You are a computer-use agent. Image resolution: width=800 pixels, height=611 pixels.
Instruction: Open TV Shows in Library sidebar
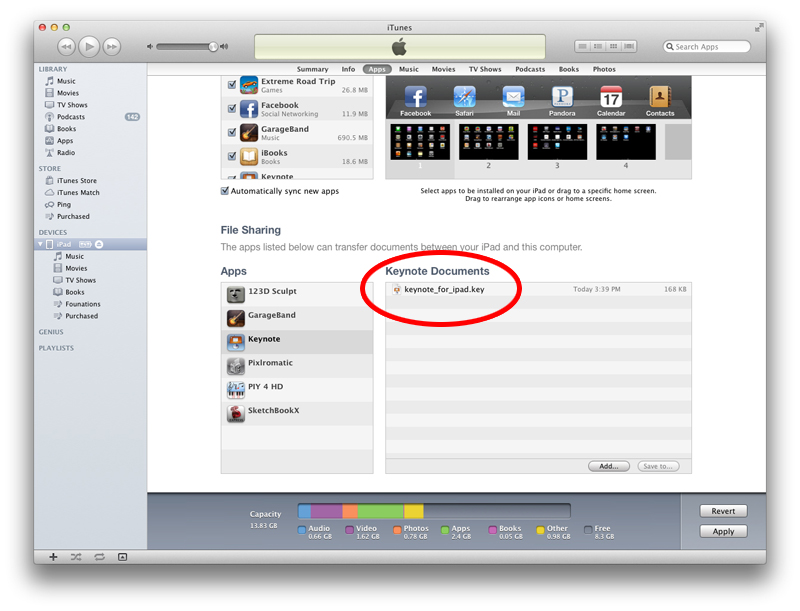(72, 105)
